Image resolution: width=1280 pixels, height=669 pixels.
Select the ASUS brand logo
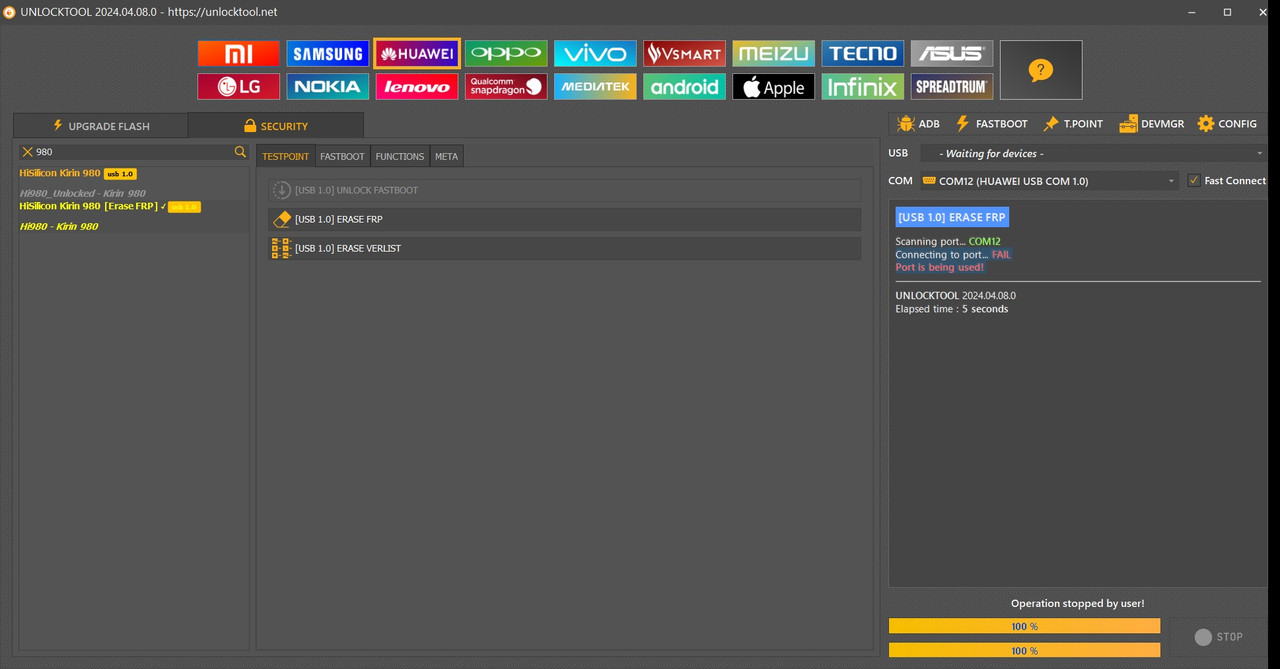(x=952, y=54)
